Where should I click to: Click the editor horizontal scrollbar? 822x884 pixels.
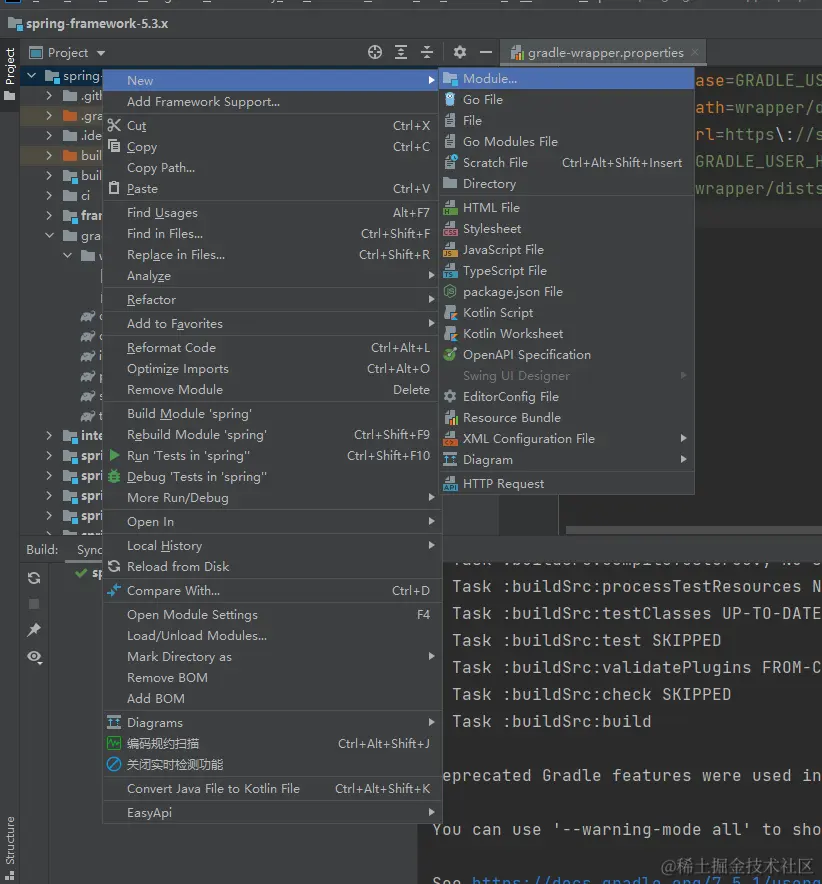[693, 530]
